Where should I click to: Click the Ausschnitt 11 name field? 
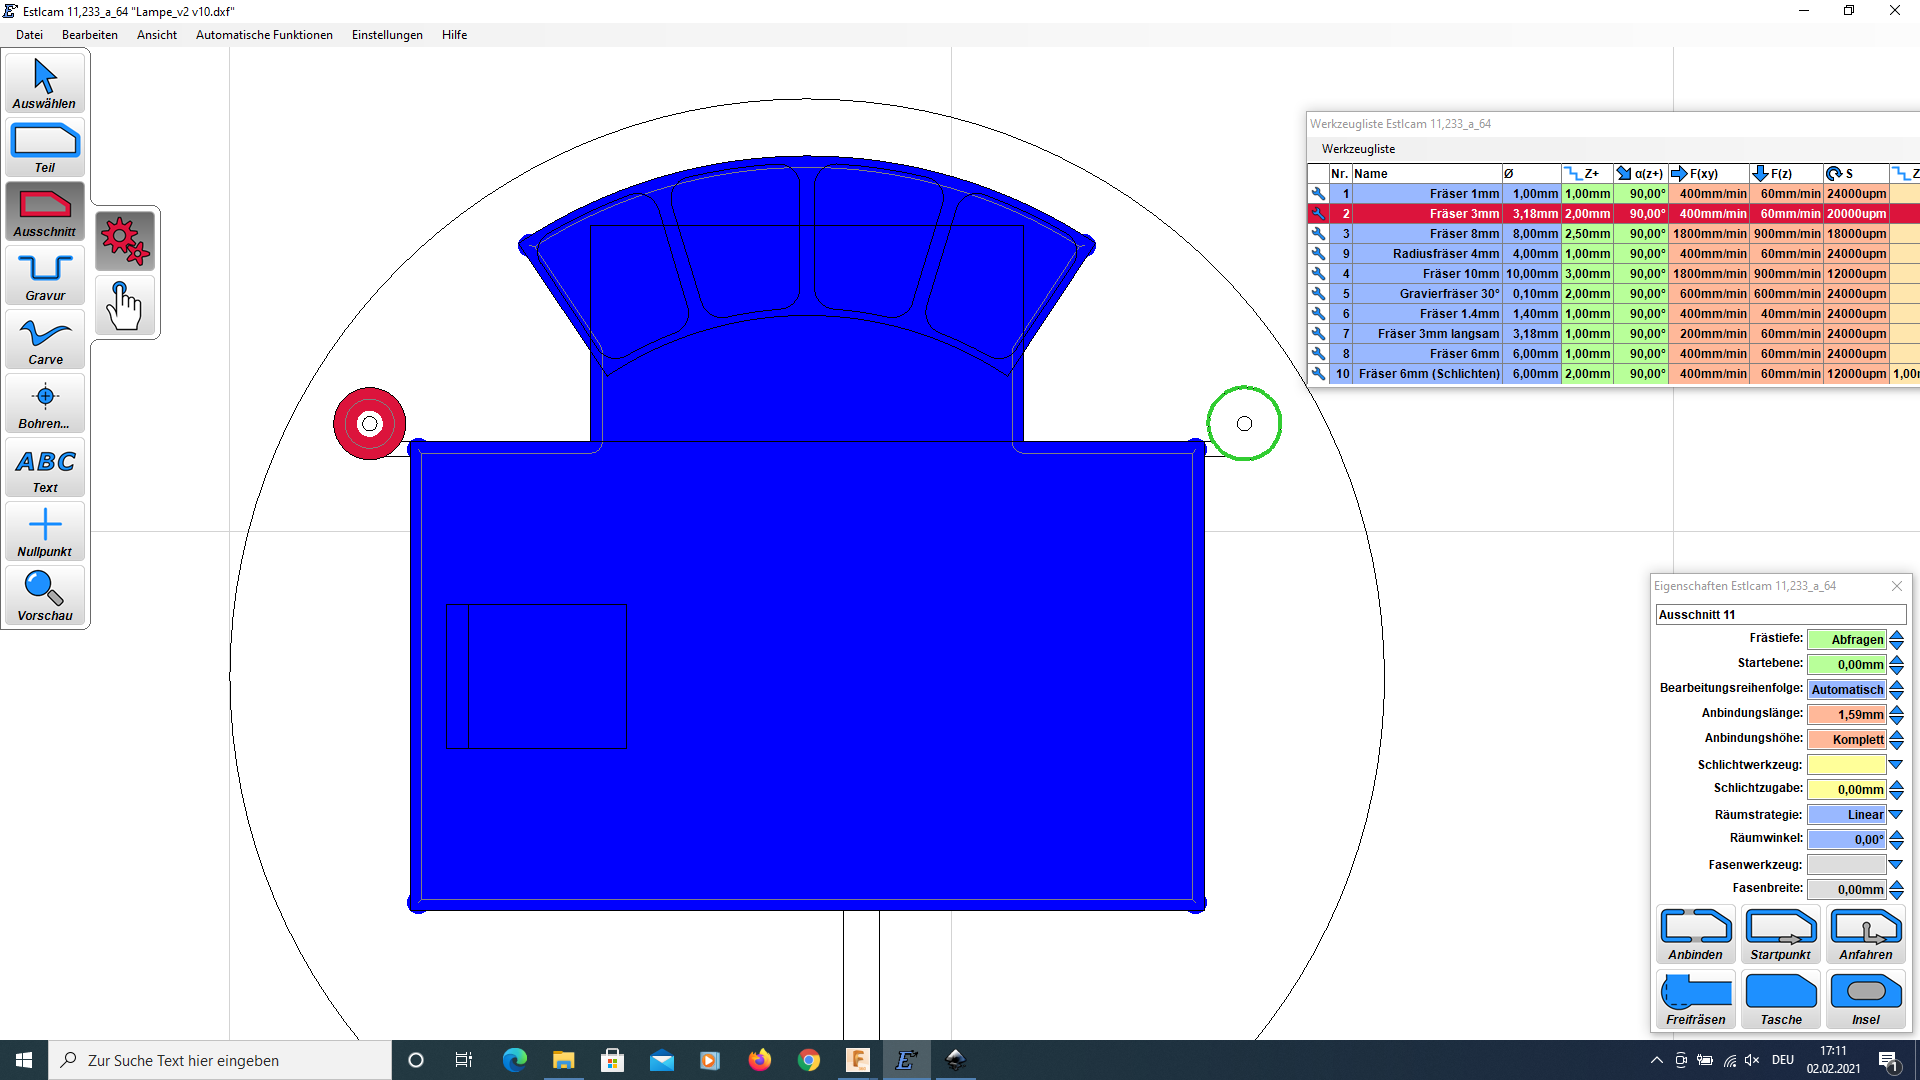coord(1781,615)
